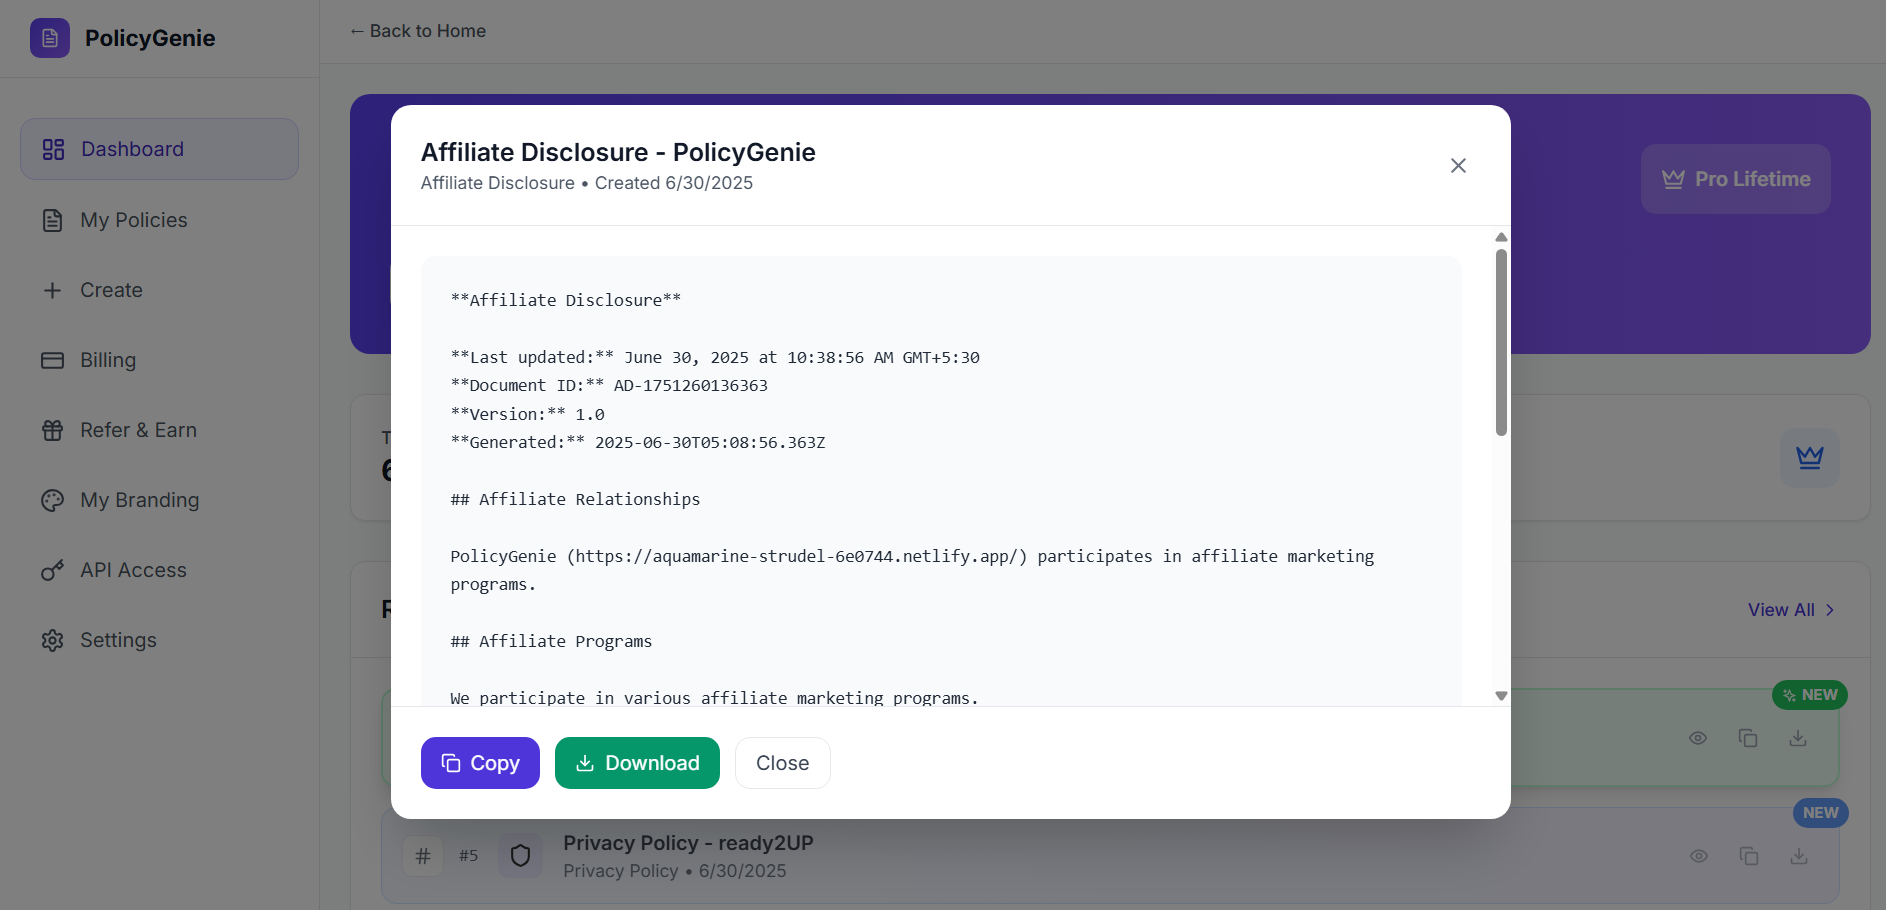
Task: Download the first NEW policy via icon
Action: point(1798,738)
